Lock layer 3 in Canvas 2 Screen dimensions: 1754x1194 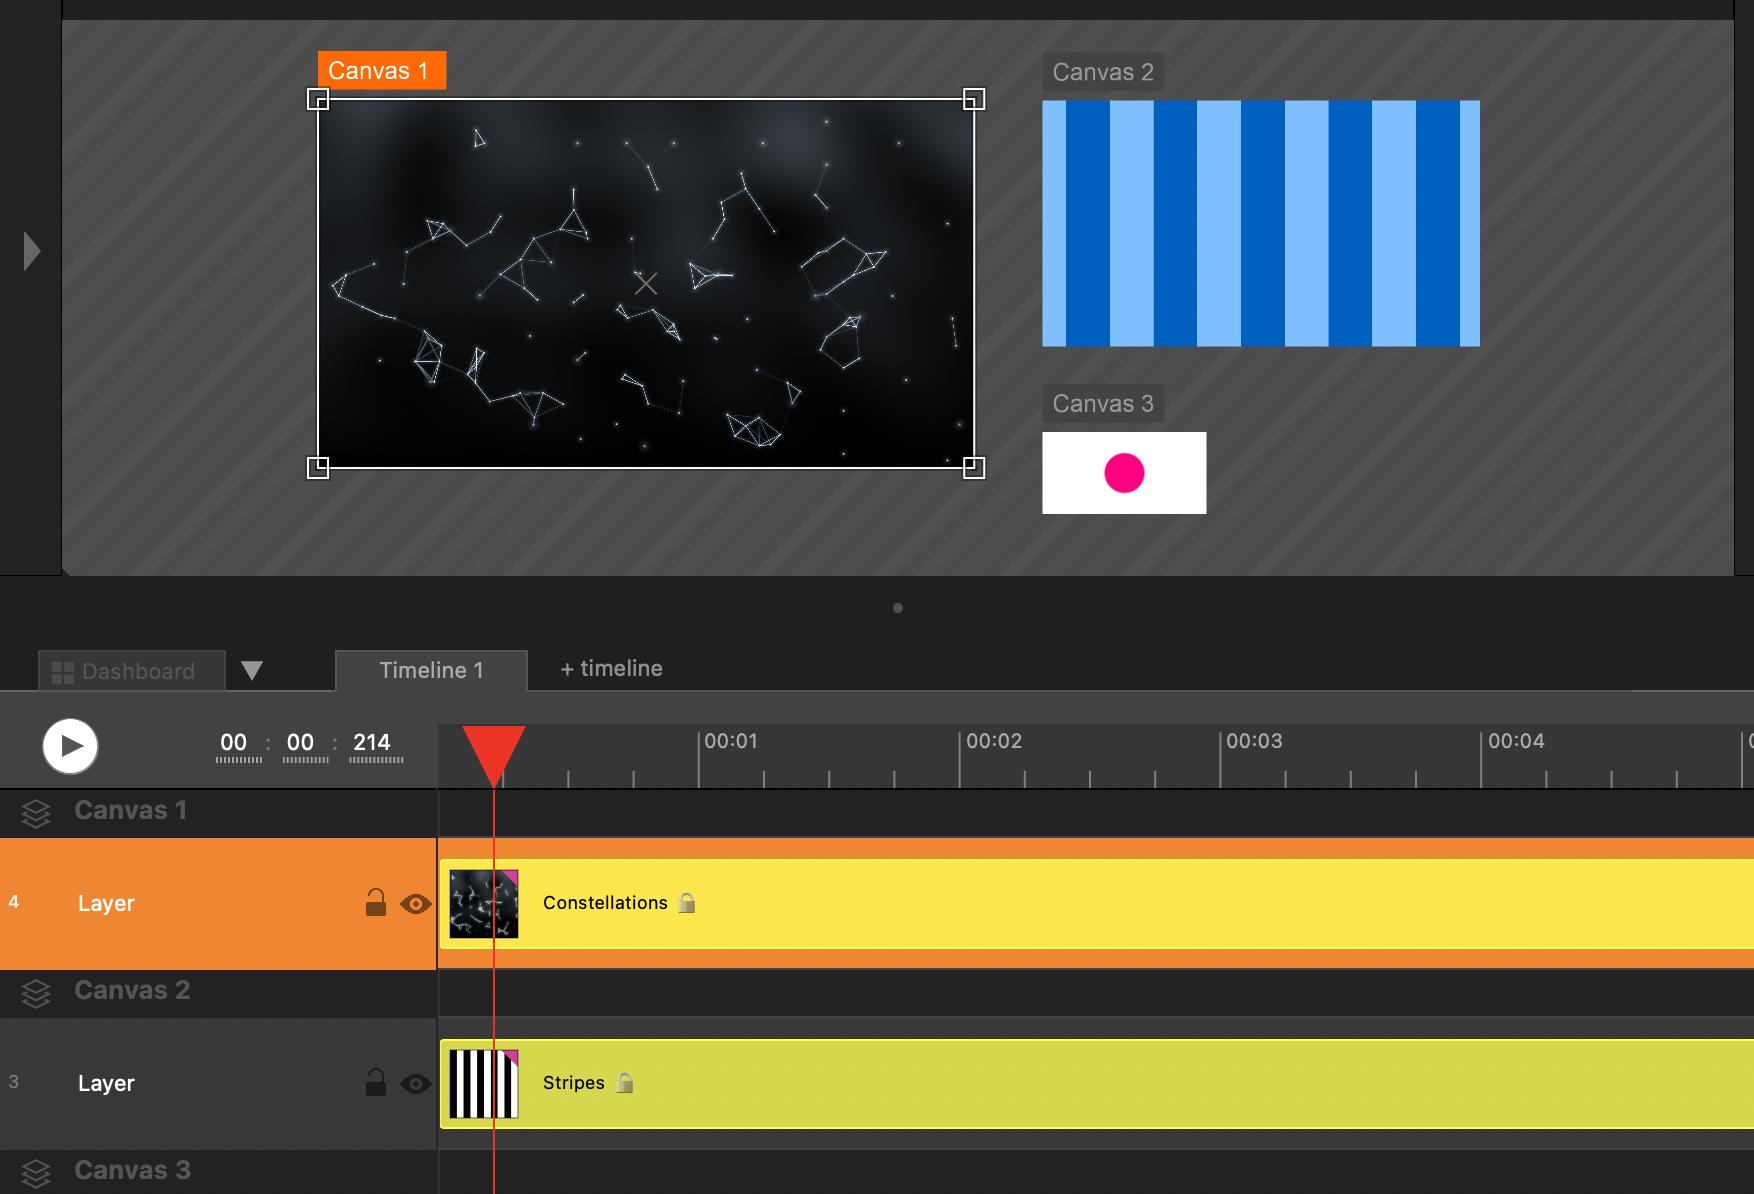tap(375, 1083)
